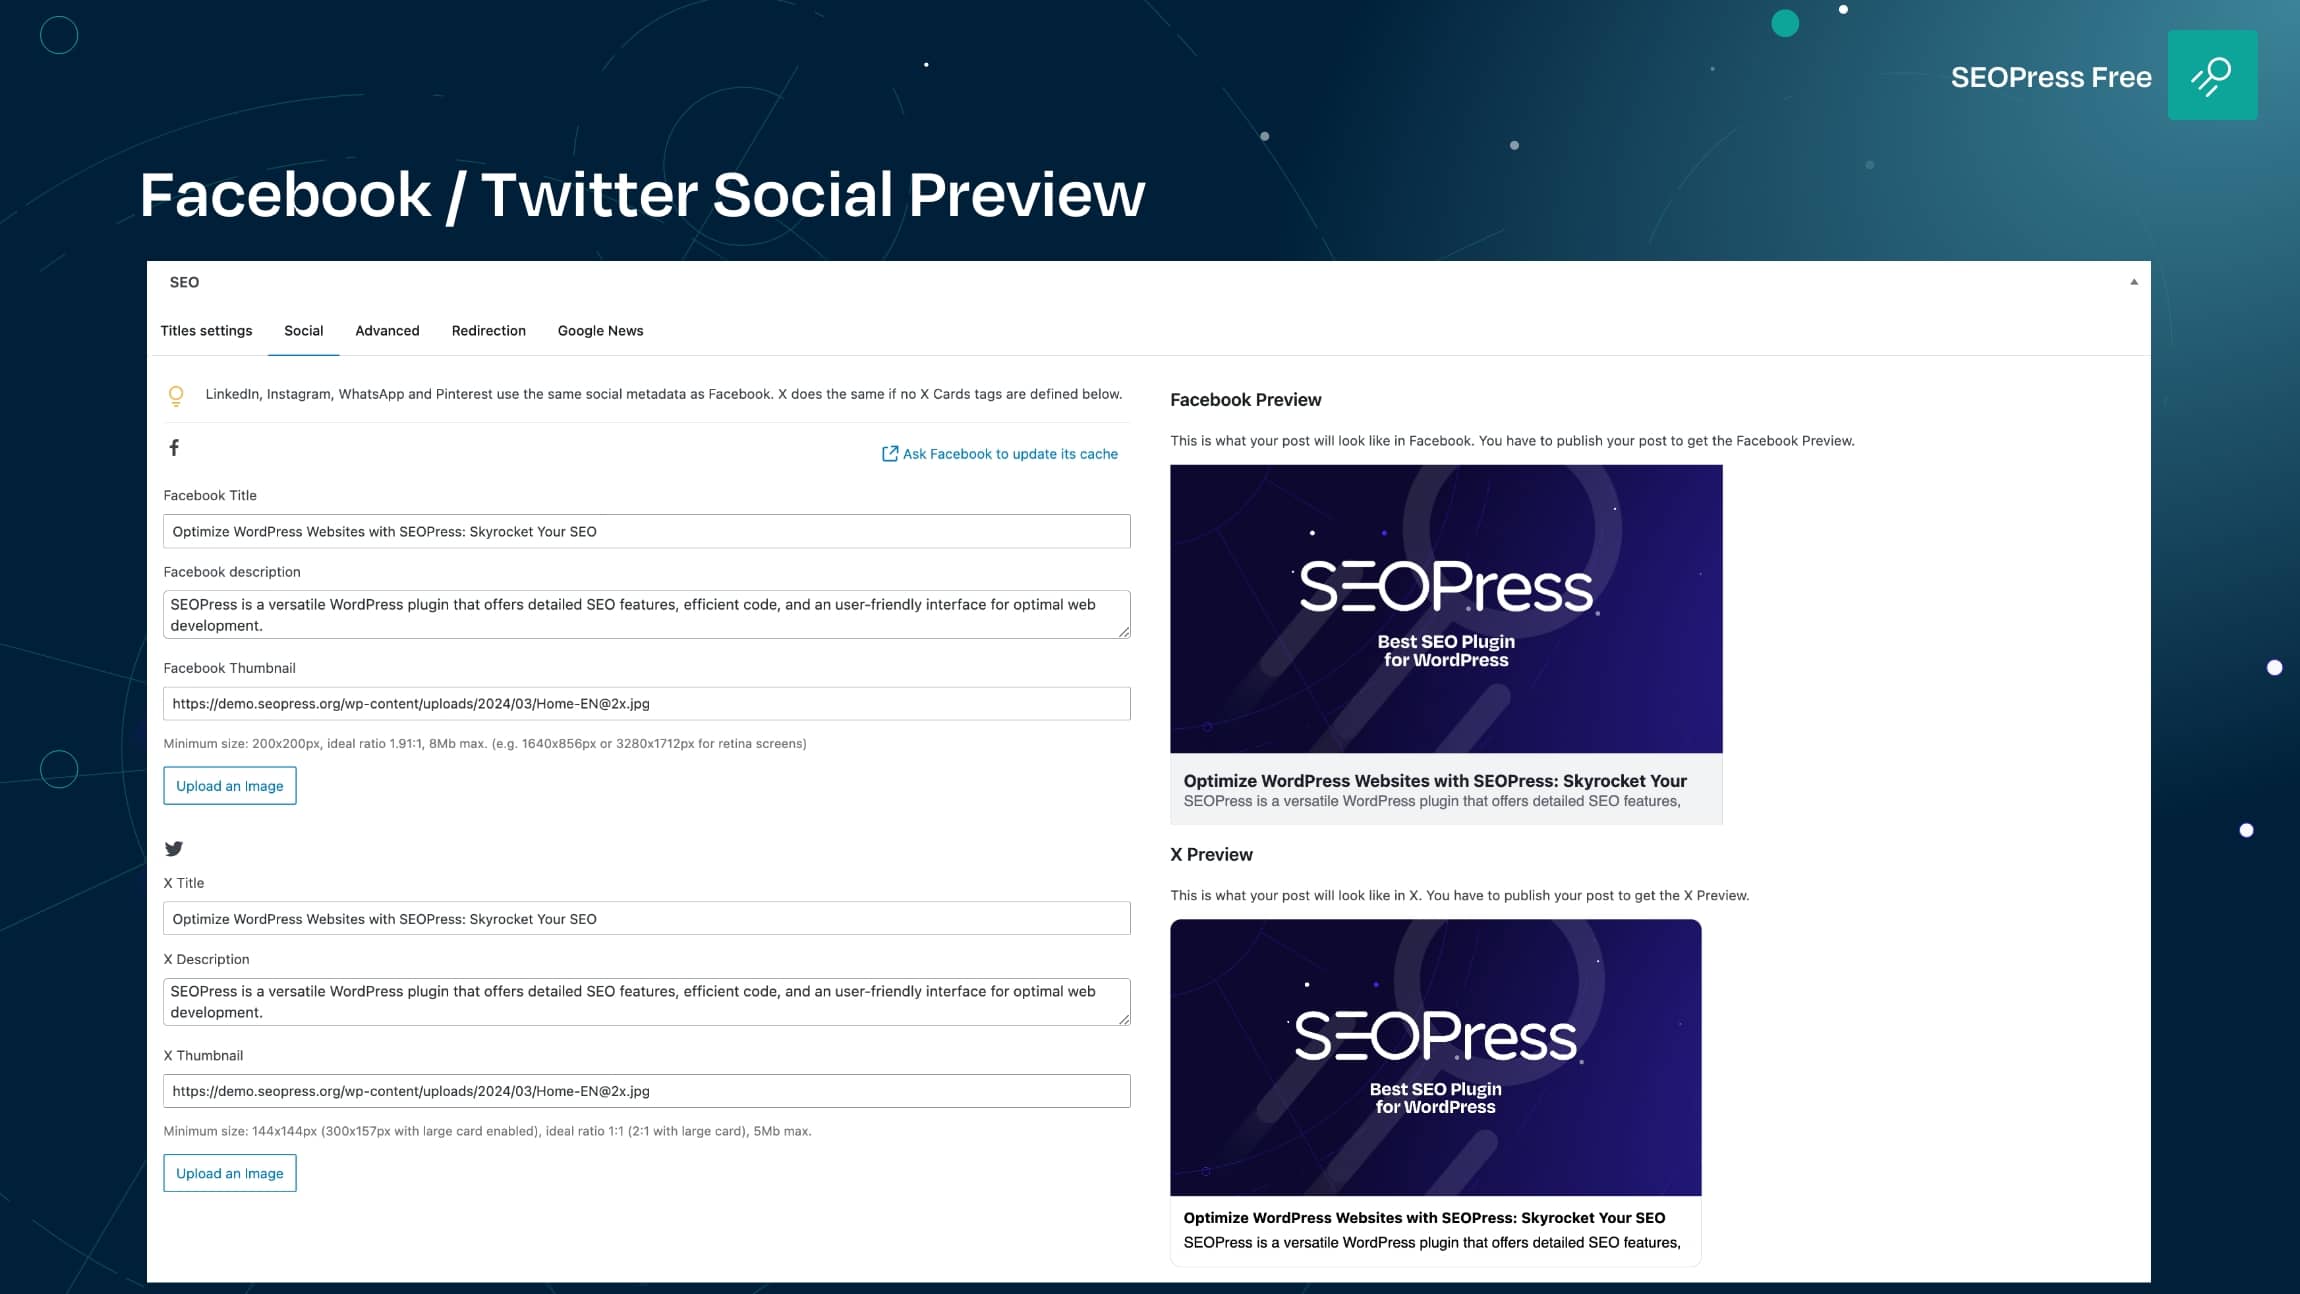
Task: Click the external link icon next to Facebook cache
Action: click(x=889, y=453)
